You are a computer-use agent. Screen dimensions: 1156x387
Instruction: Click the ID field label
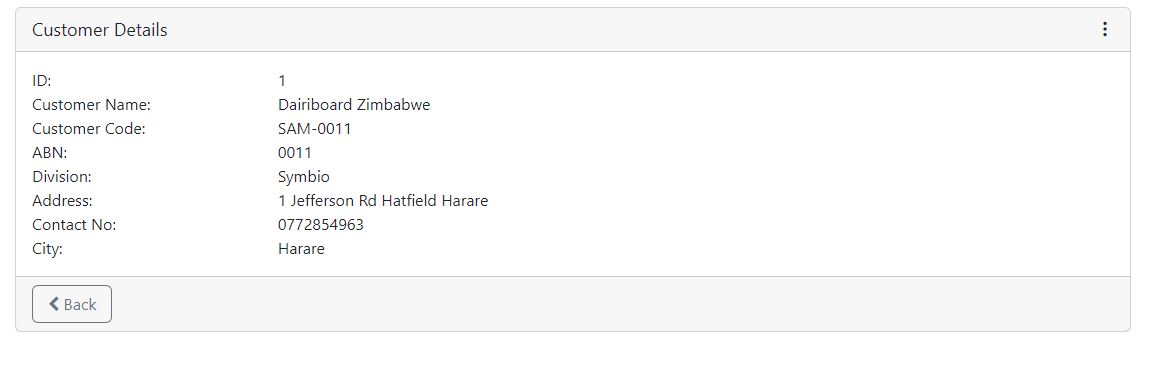click(x=41, y=81)
